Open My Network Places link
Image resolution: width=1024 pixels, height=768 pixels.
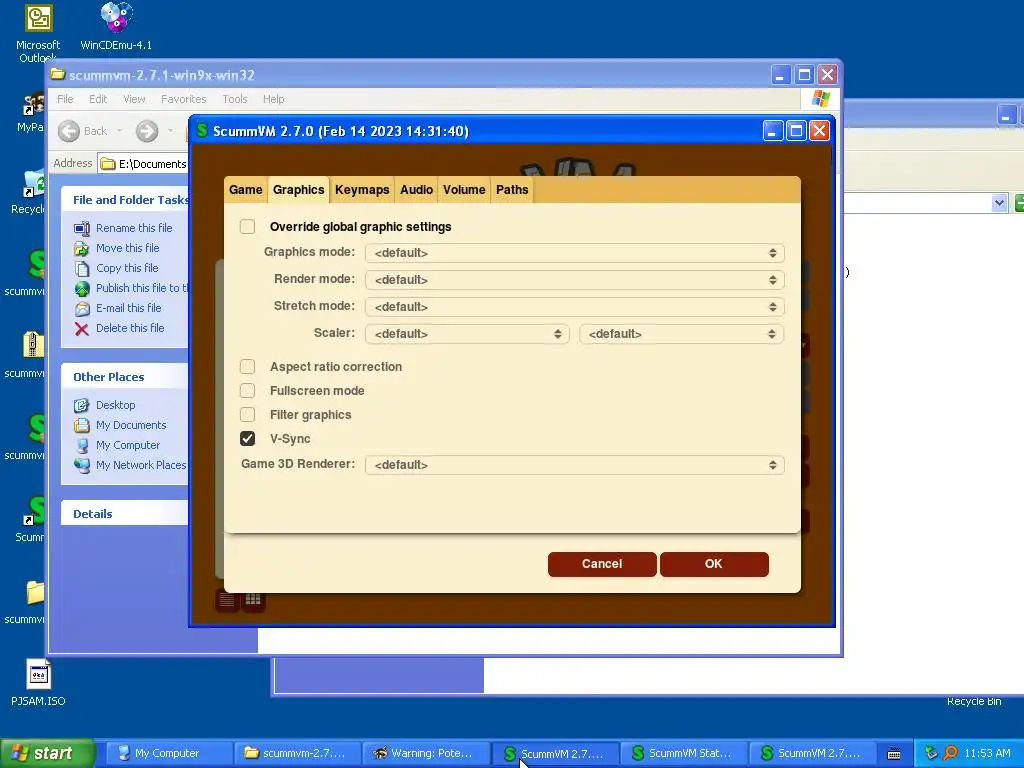point(141,465)
